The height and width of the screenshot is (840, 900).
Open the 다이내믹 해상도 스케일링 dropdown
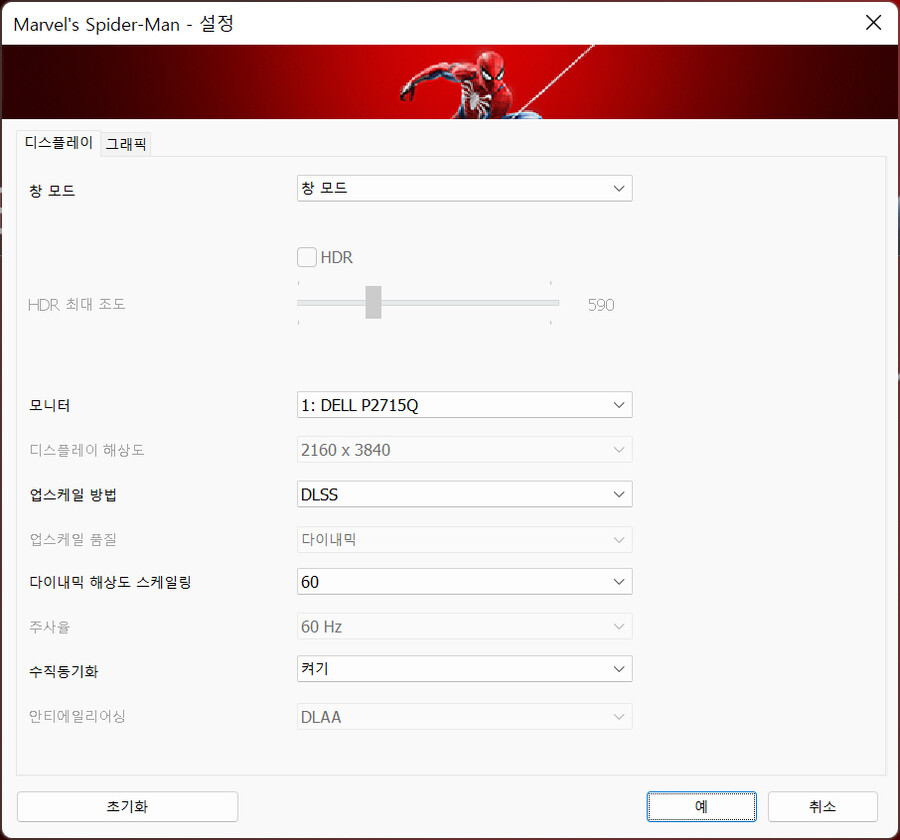pos(464,582)
